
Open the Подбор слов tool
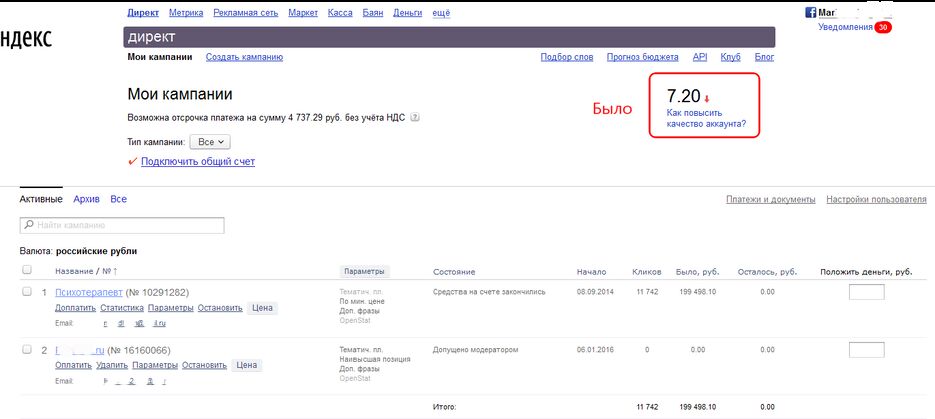click(567, 57)
